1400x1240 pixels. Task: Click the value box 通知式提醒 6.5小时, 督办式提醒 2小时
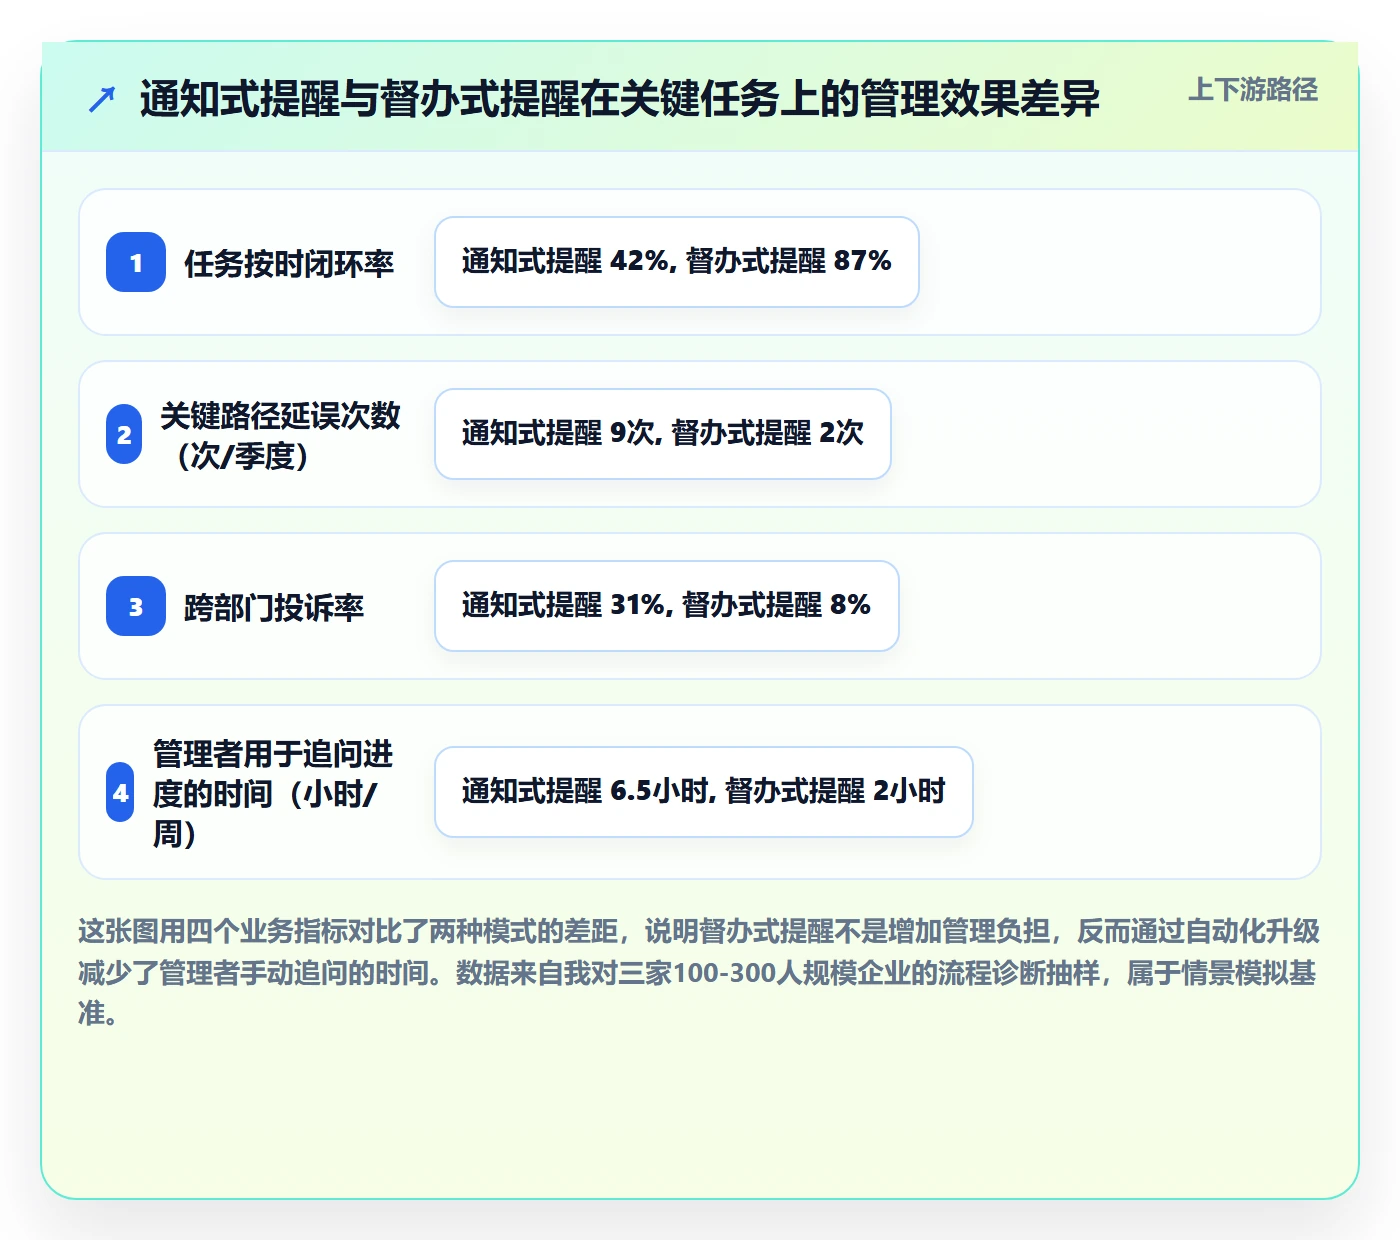(704, 792)
